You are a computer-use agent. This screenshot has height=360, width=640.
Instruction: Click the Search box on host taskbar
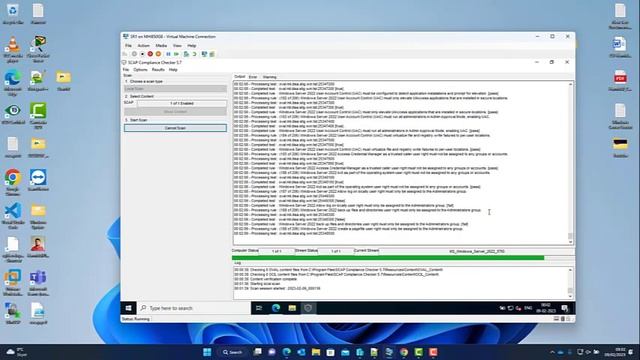[233, 352]
